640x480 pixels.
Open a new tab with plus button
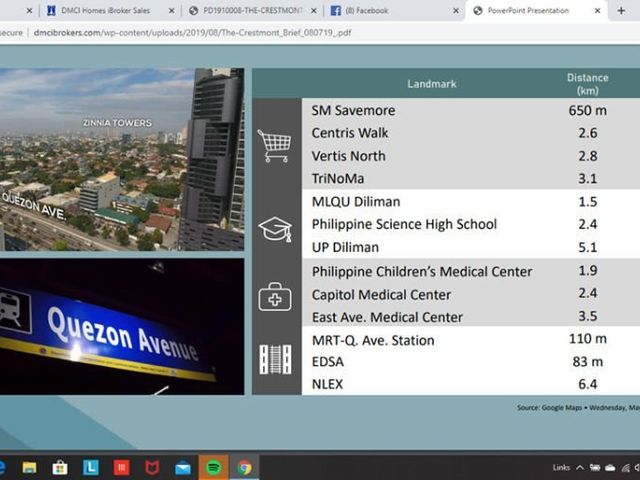(621, 11)
